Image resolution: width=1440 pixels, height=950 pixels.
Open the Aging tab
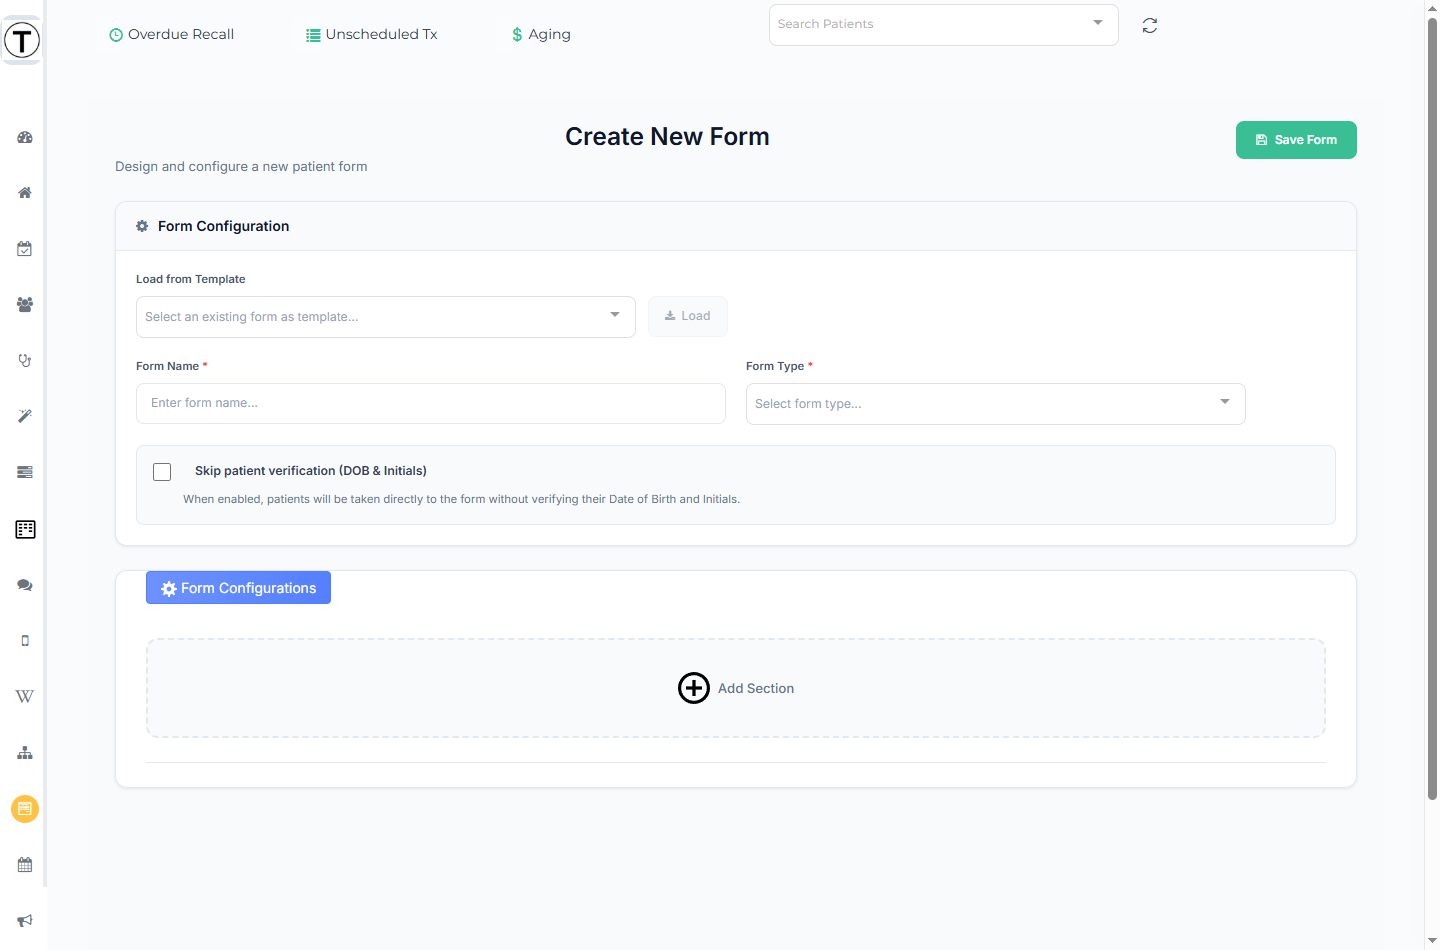(x=541, y=34)
